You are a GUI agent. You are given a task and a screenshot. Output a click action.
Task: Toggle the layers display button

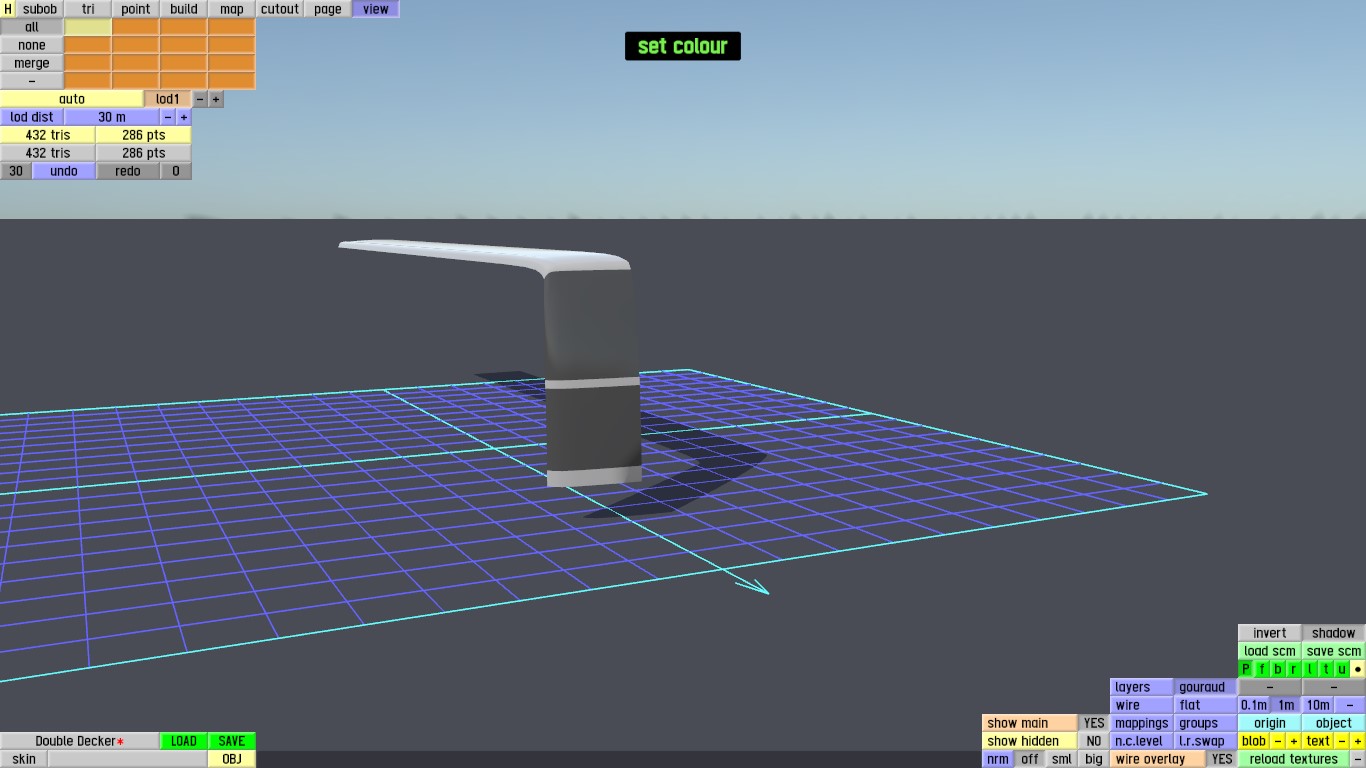[1142, 687]
